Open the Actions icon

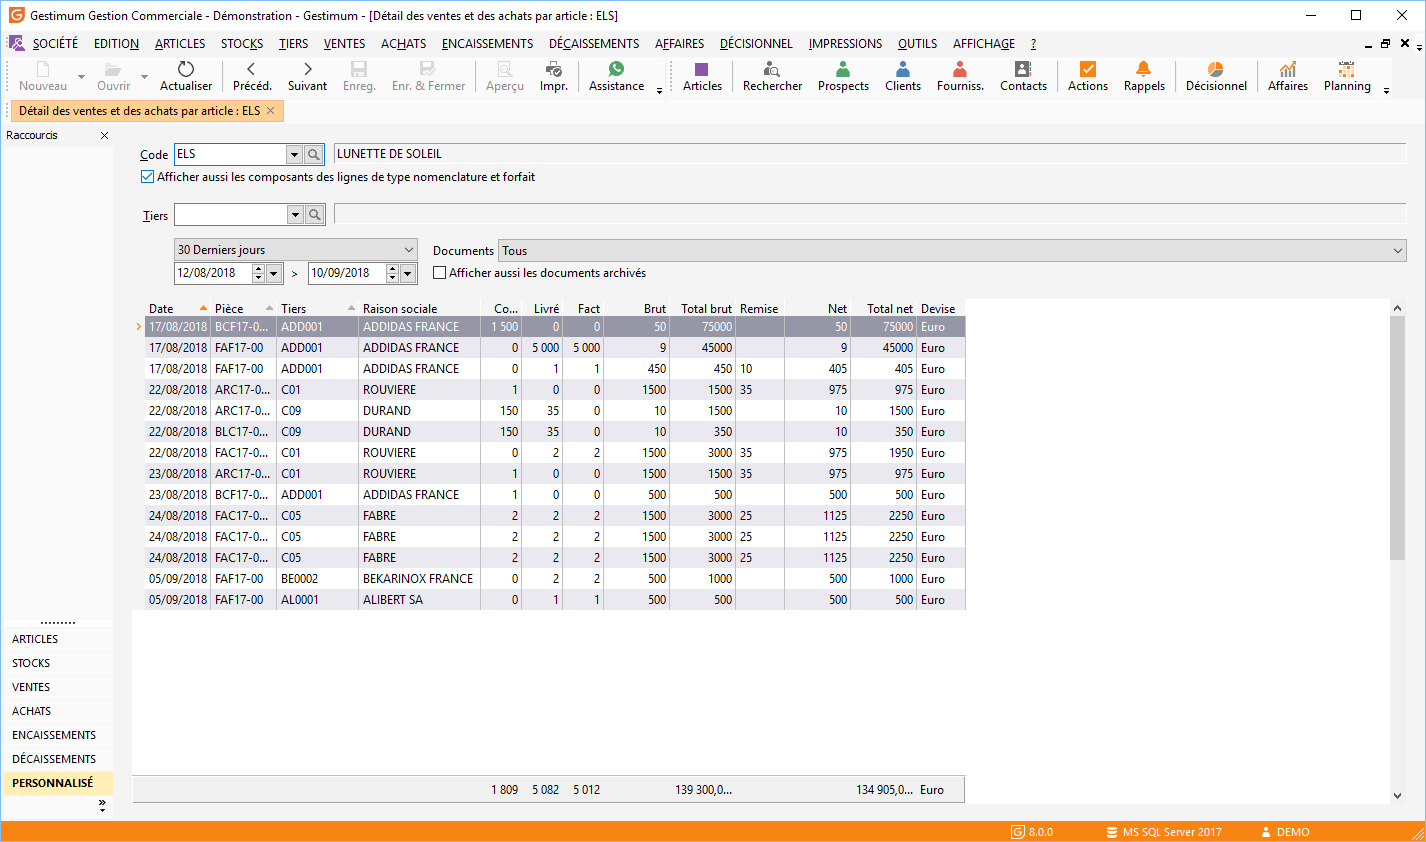[x=1088, y=69]
